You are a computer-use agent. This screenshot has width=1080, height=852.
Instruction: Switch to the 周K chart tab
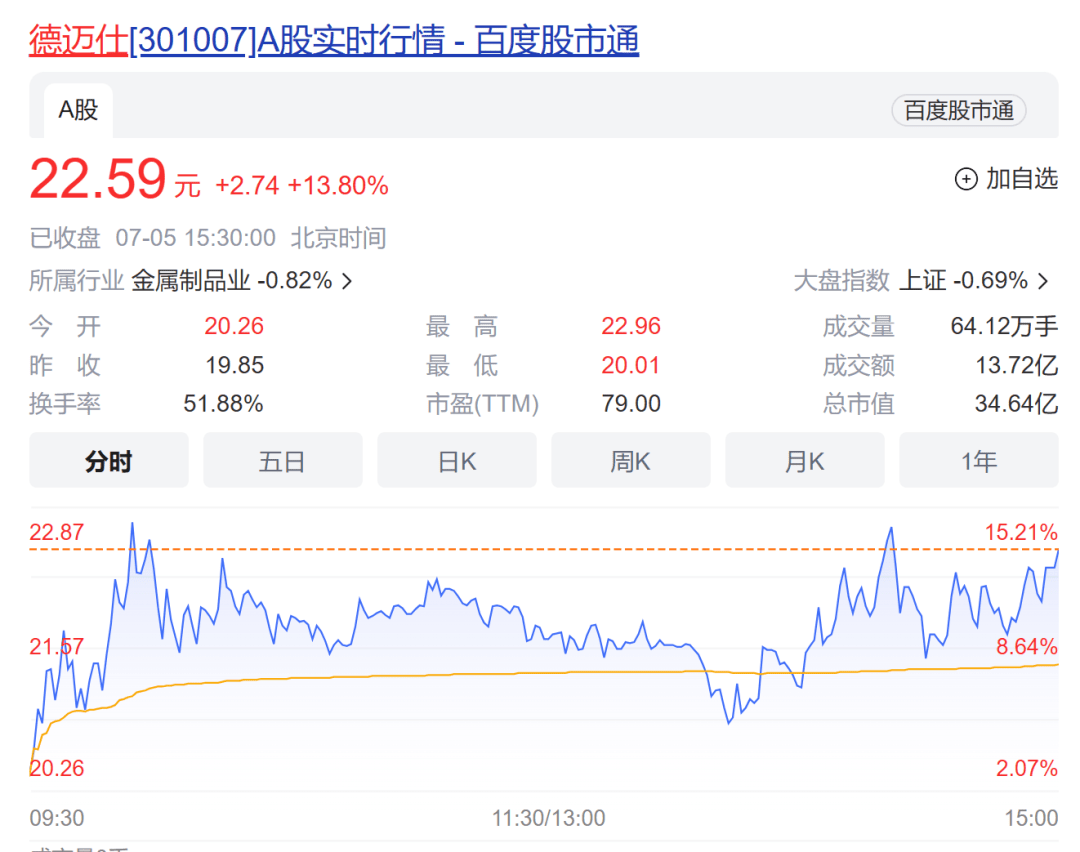(x=630, y=461)
